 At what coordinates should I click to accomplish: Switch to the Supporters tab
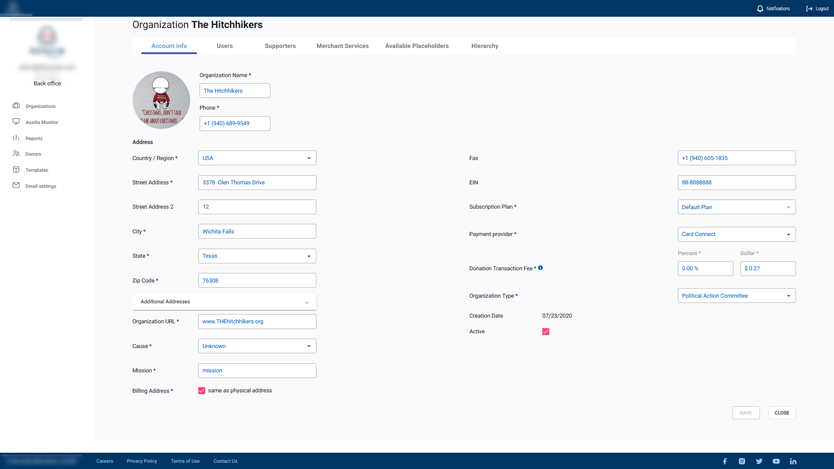coord(280,46)
